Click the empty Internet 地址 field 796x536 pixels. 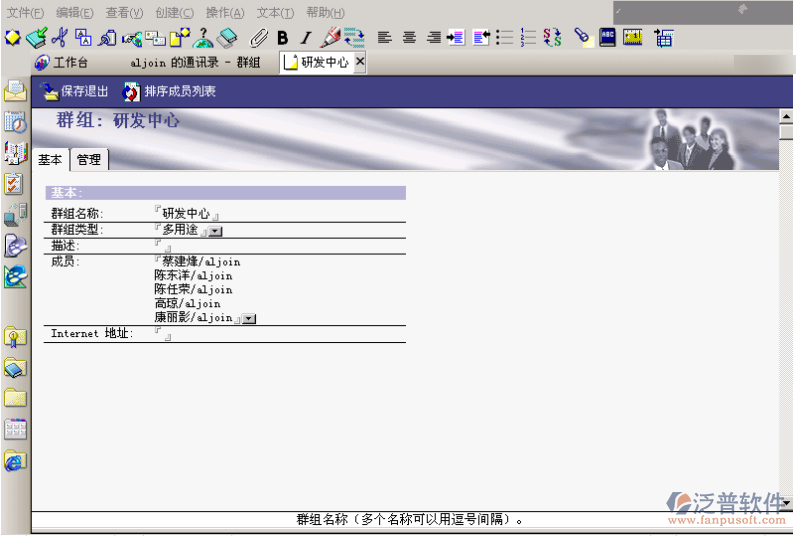click(163, 333)
